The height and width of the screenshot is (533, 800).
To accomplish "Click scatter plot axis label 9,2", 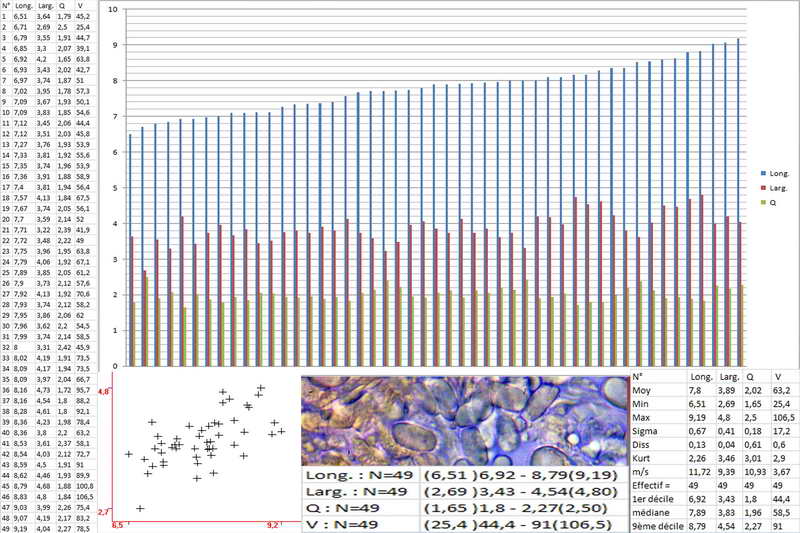I will click(273, 525).
